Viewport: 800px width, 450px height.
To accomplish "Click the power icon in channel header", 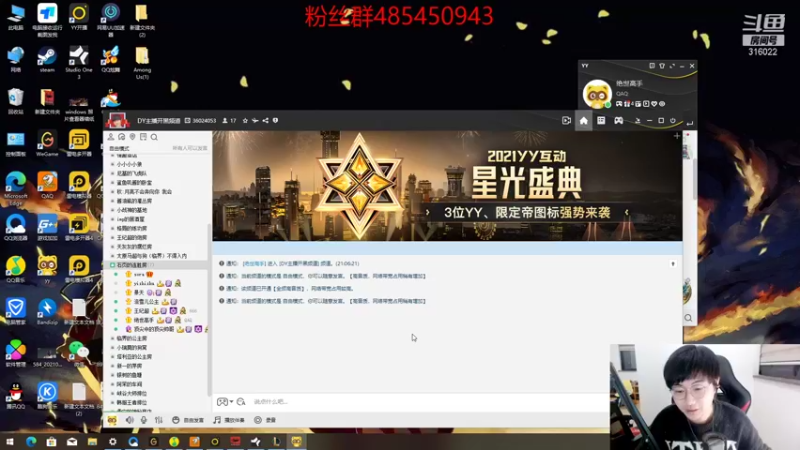I will pyautogui.click(x=673, y=121).
